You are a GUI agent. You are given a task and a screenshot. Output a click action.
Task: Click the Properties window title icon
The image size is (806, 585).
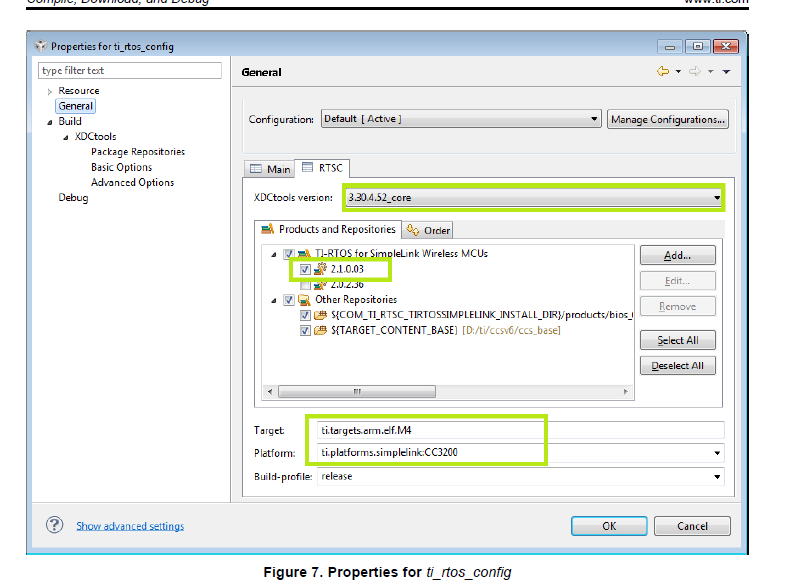pos(41,46)
